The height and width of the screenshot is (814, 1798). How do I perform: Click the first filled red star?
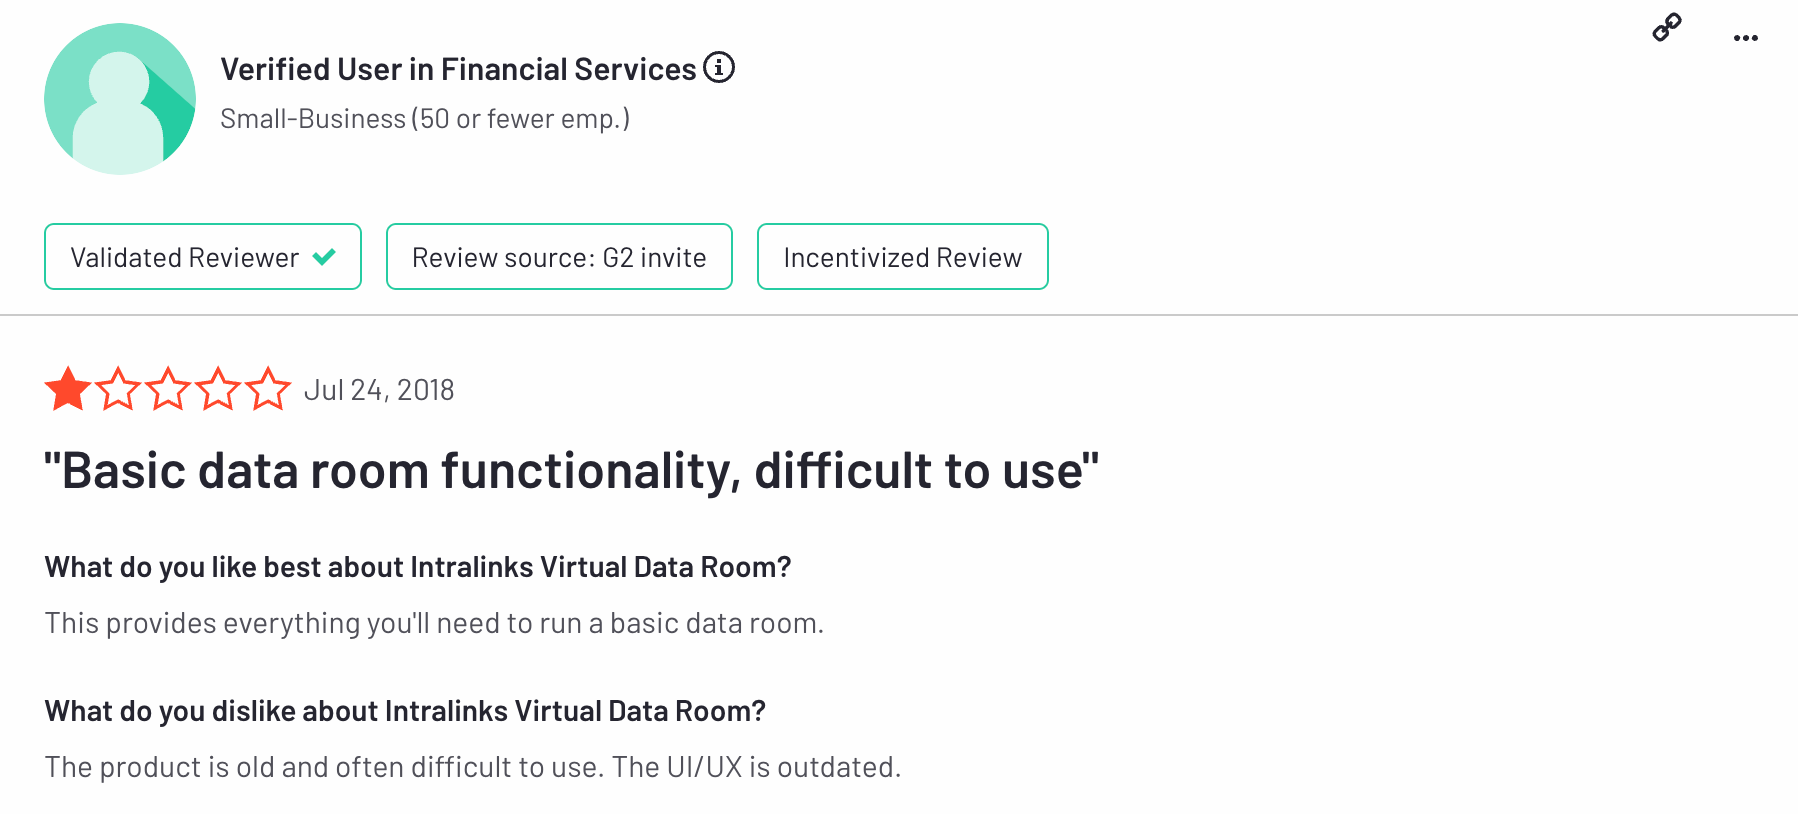[68, 389]
